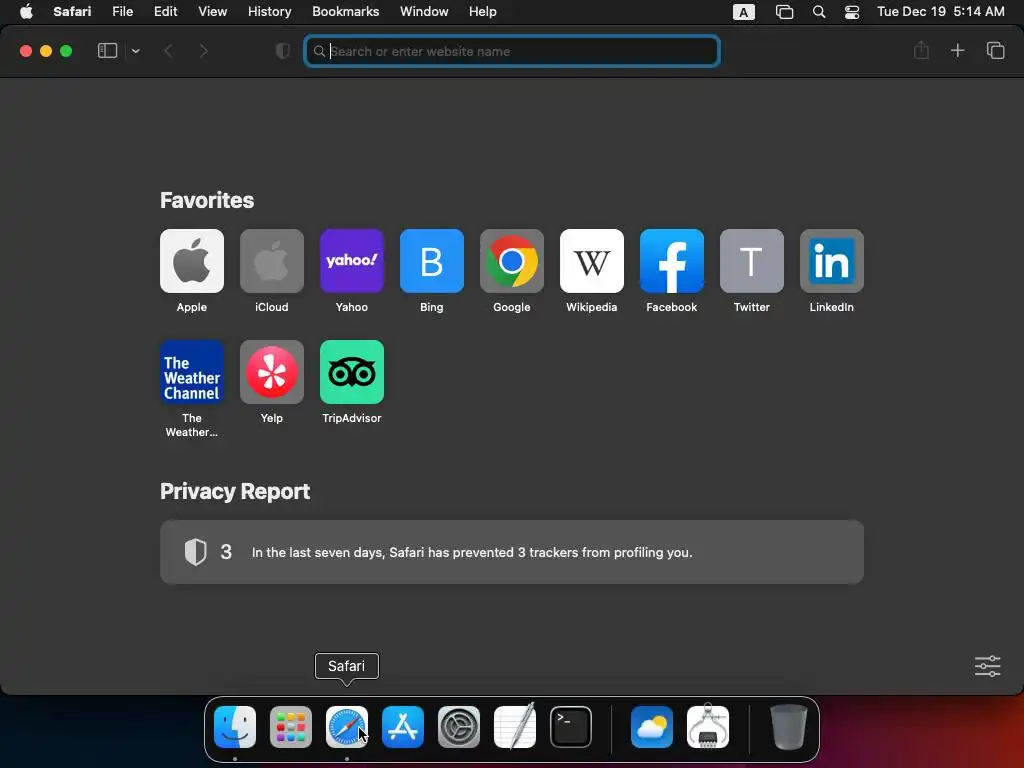Toggle the Safari sidebar
Screen dimensions: 1024x768
click(107, 51)
